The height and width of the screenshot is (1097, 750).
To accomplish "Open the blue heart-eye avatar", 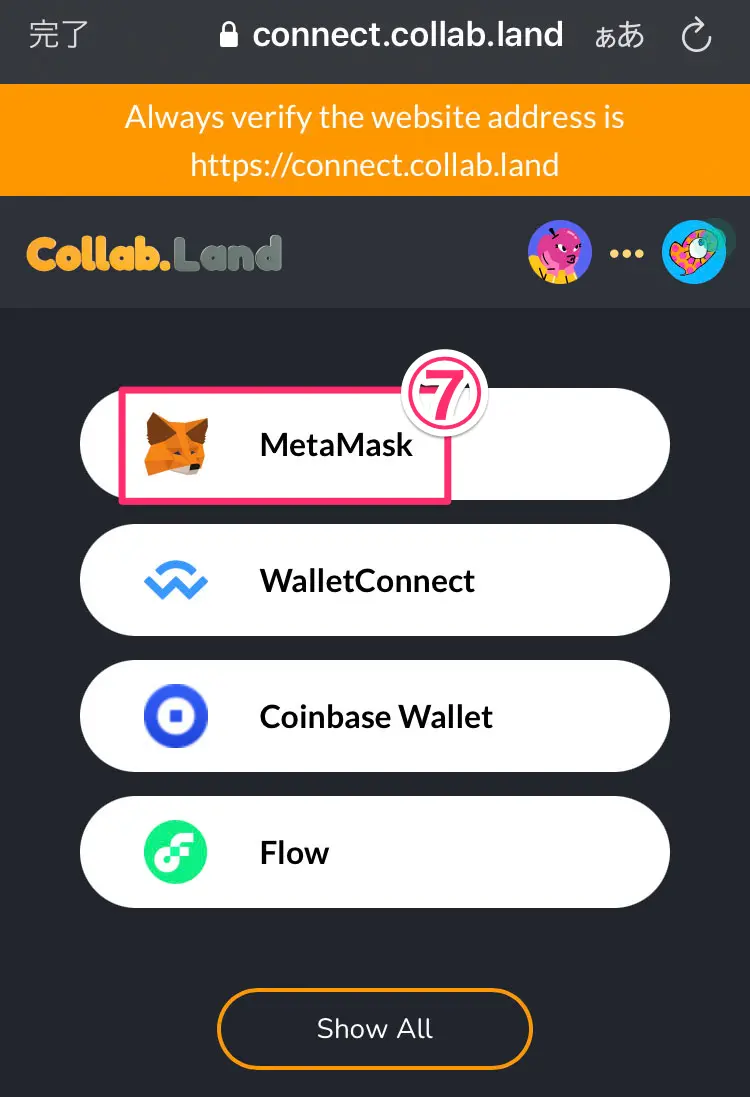I will 694,252.
